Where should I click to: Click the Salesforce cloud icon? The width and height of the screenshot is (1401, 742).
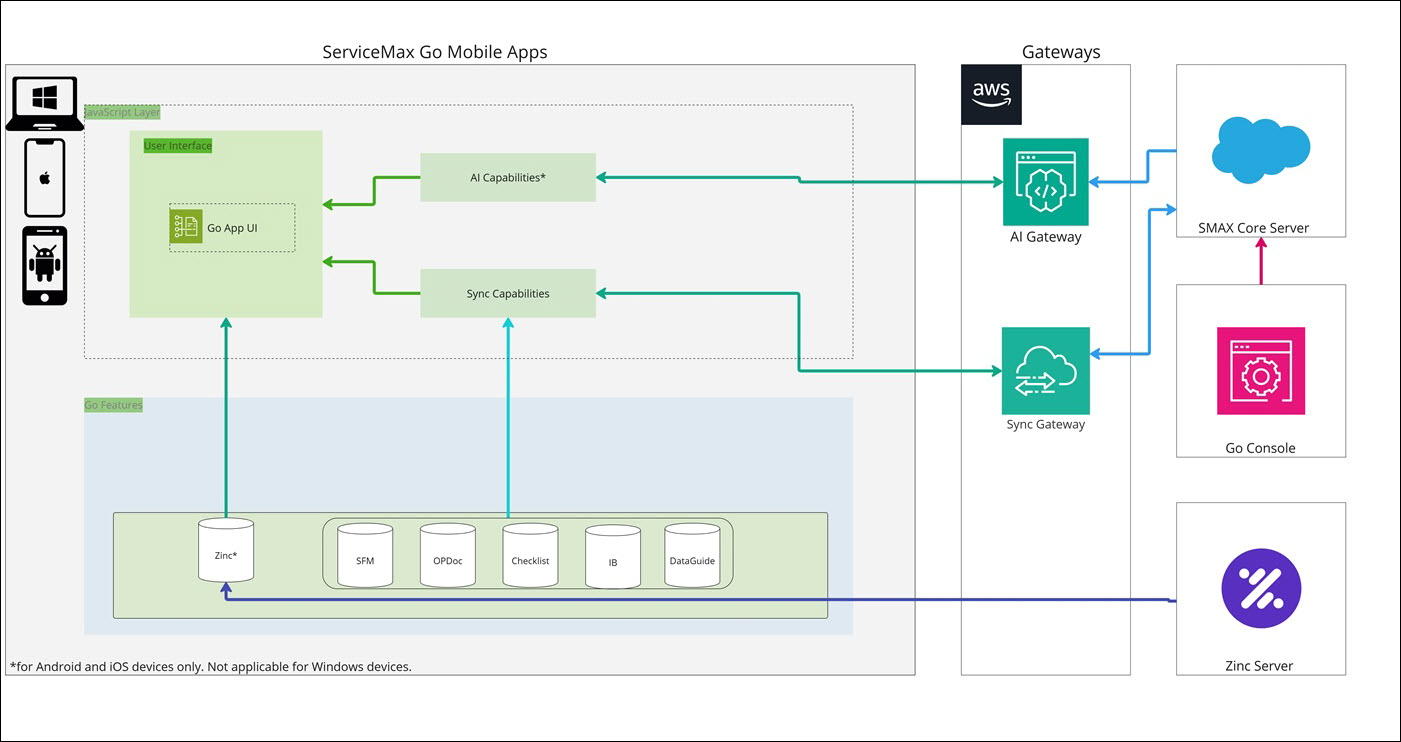1260,150
